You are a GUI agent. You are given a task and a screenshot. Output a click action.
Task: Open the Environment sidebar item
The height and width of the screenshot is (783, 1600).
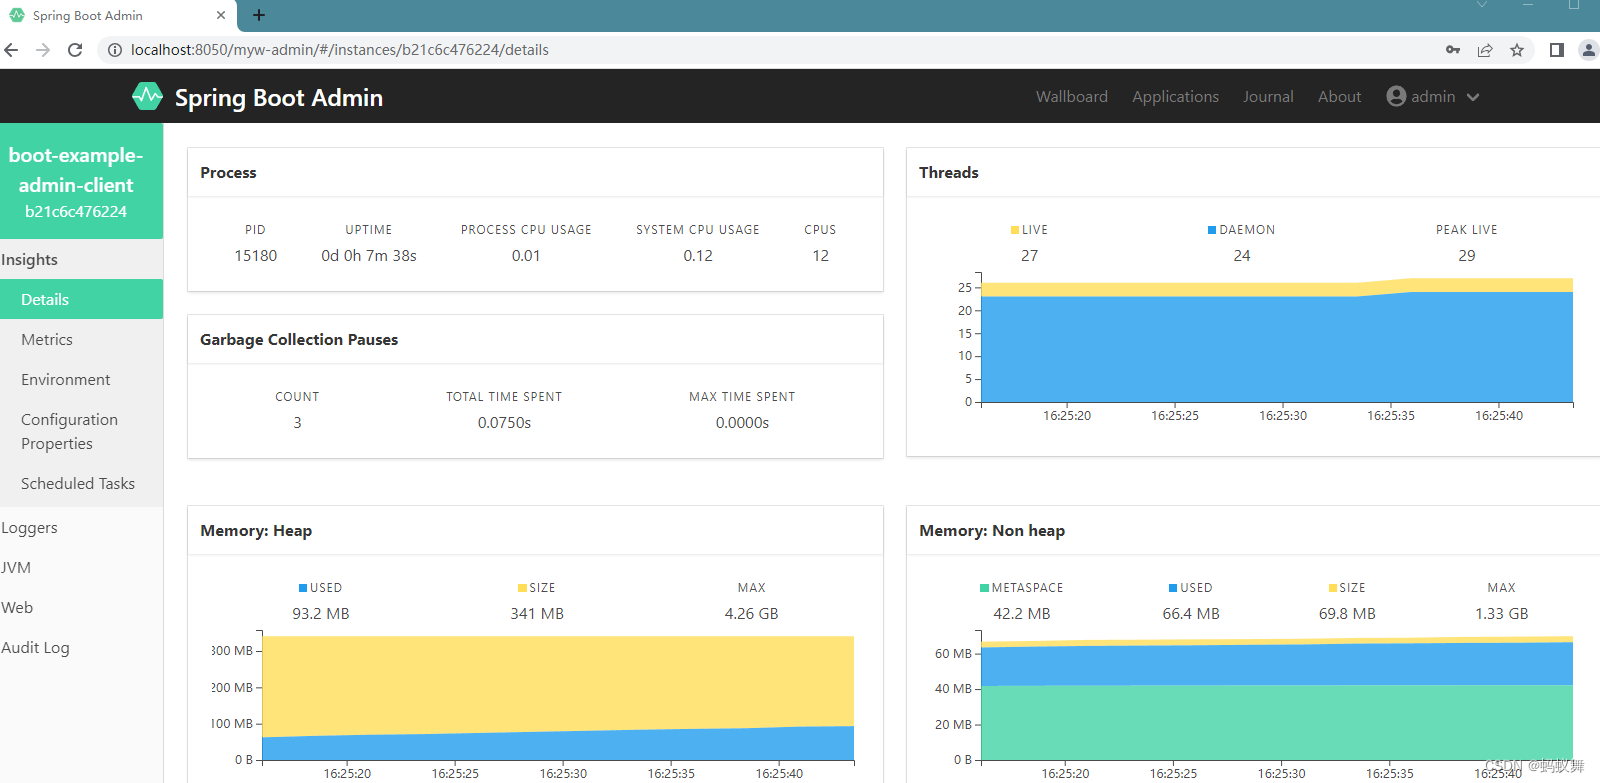point(81,379)
